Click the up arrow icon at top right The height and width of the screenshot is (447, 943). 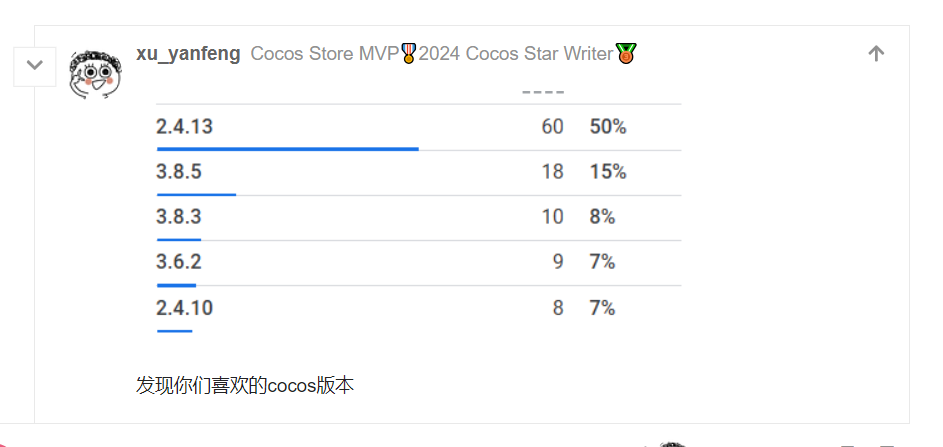876,54
